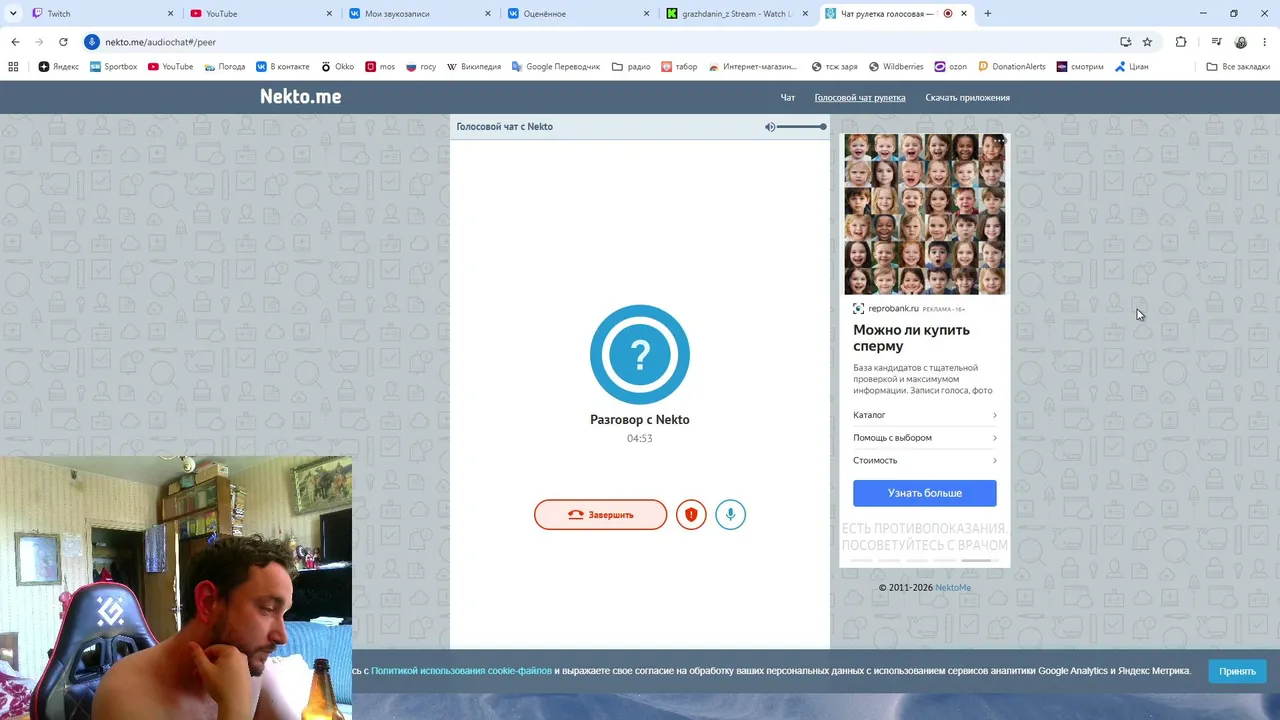1280x720 pixels.
Task: Switch to the Мои звукозаписи tab
Action: (420, 14)
